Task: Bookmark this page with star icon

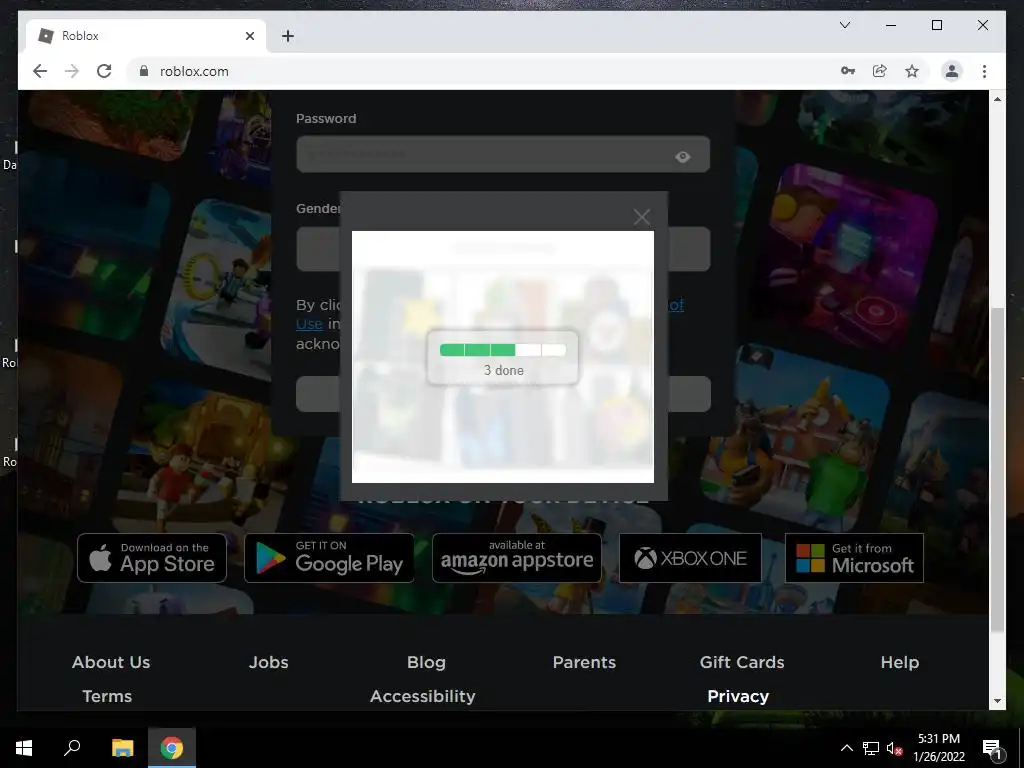Action: (912, 71)
